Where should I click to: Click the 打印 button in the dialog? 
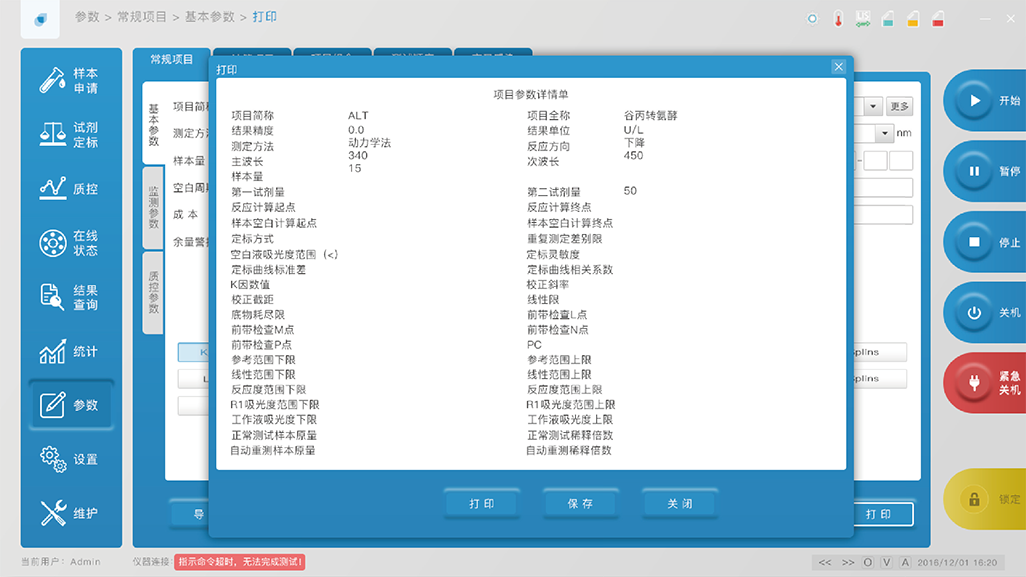point(482,504)
